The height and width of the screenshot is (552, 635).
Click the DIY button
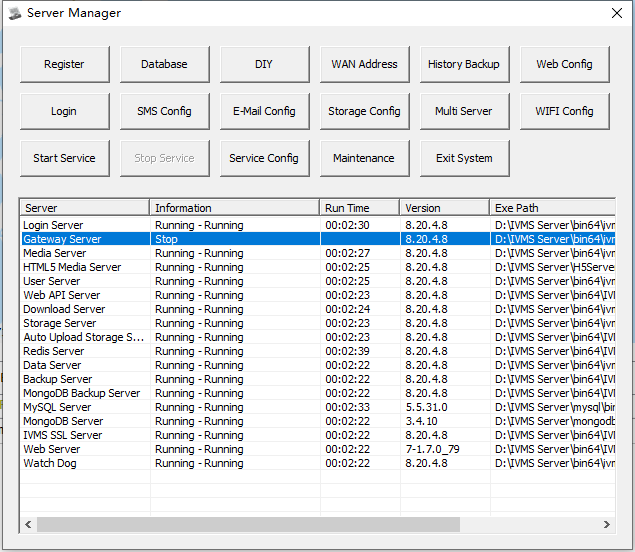point(265,64)
